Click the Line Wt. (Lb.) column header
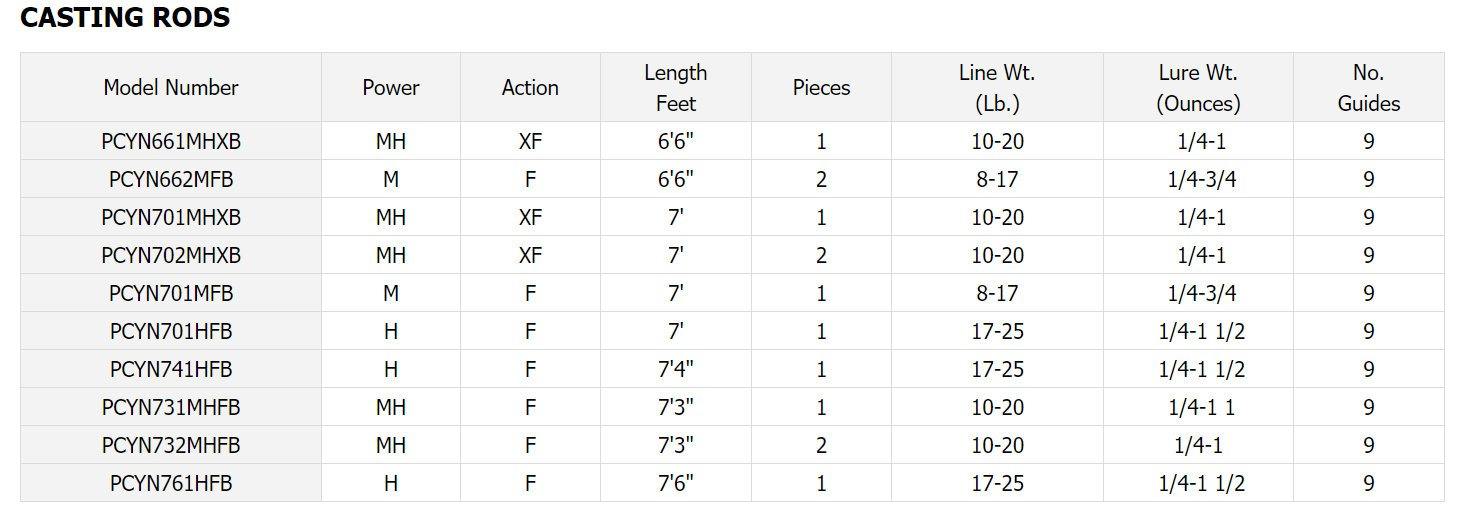Viewport: 1462px width, 513px height. pos(997,88)
